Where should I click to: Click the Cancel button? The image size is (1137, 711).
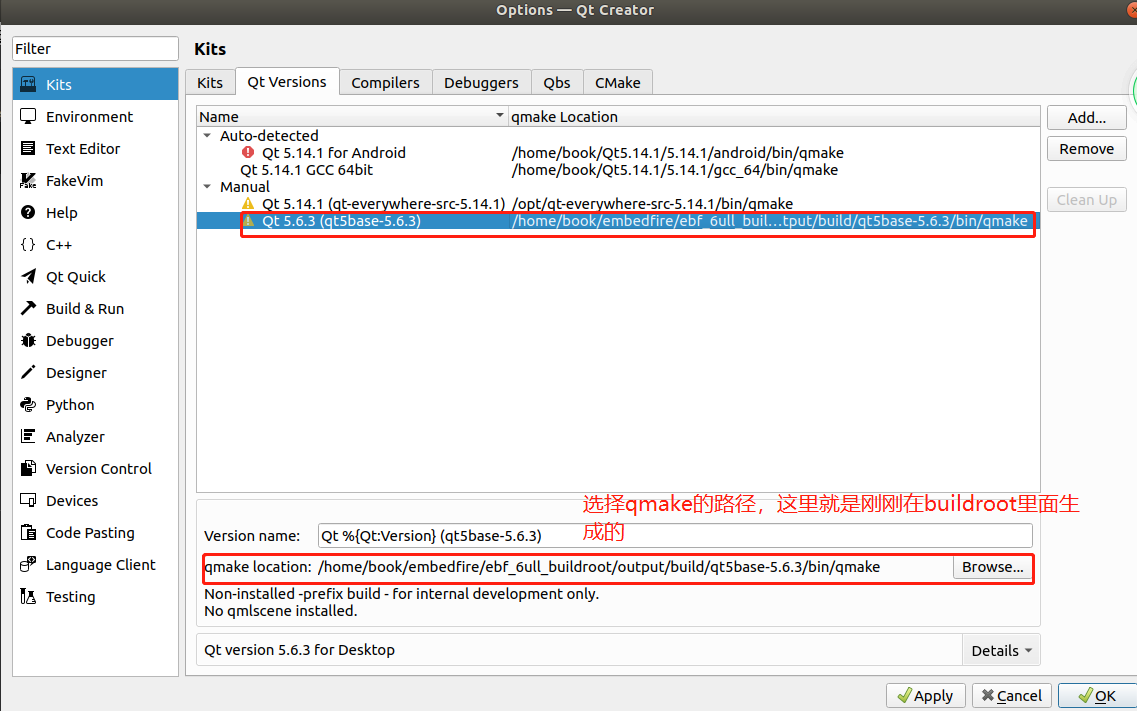tap(1012, 696)
